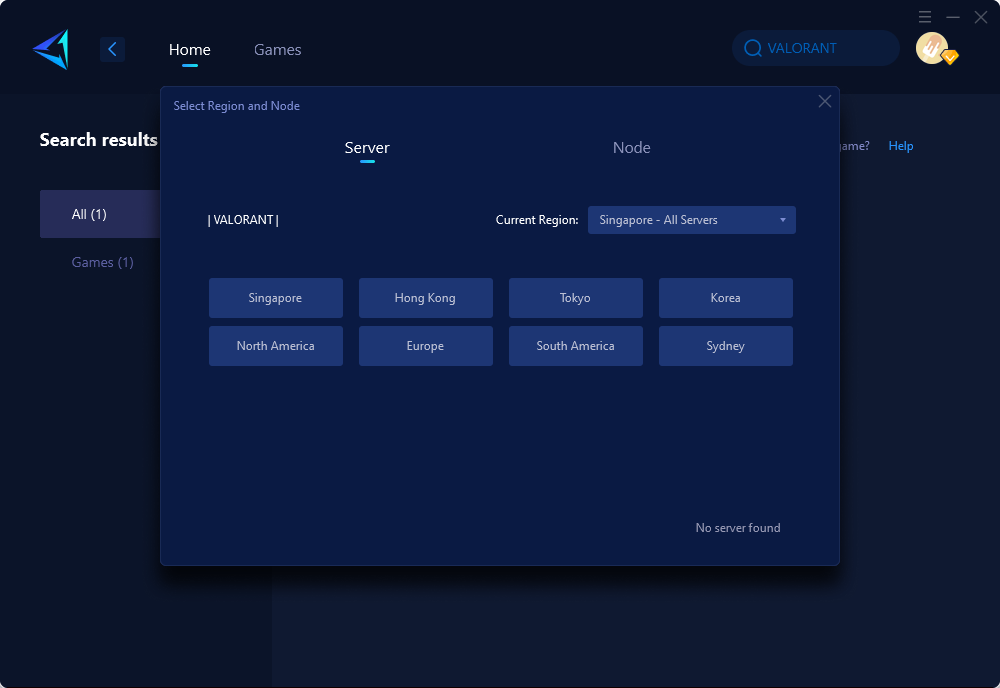The image size is (1000, 688).
Task: Choose the Hong Kong server
Action: [x=425, y=298]
